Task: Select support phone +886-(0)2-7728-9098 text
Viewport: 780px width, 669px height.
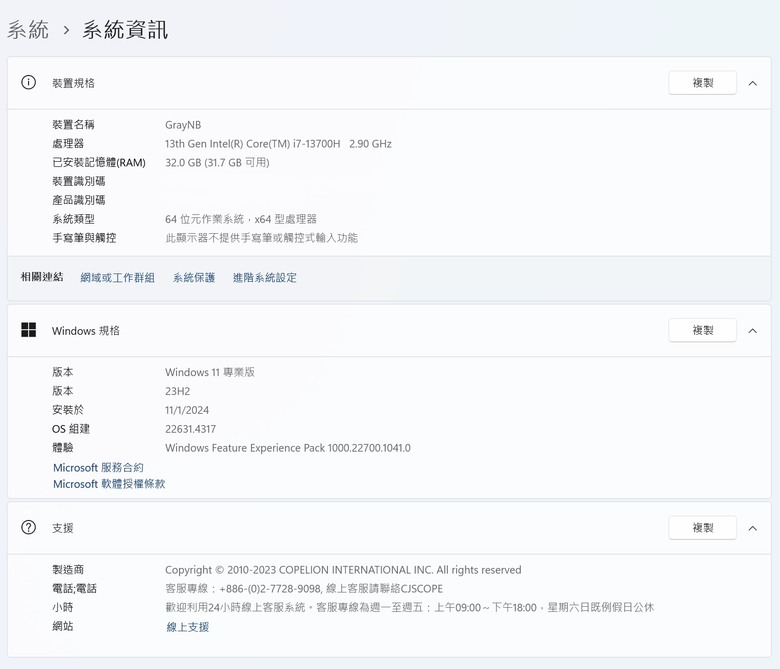Action: 304,589
